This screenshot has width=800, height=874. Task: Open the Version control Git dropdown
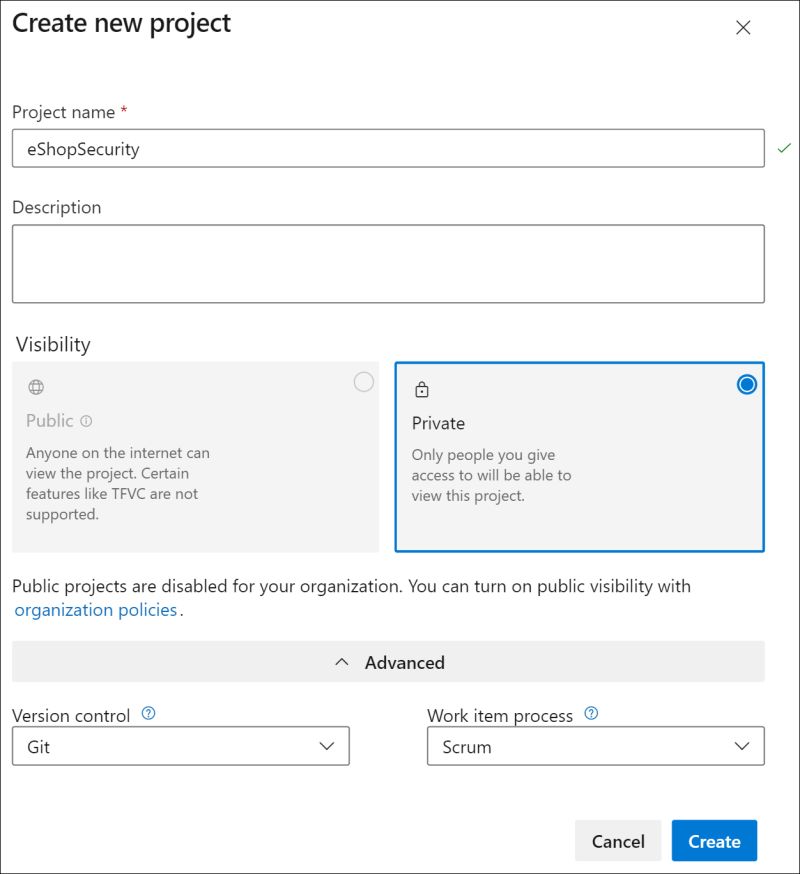(181, 746)
